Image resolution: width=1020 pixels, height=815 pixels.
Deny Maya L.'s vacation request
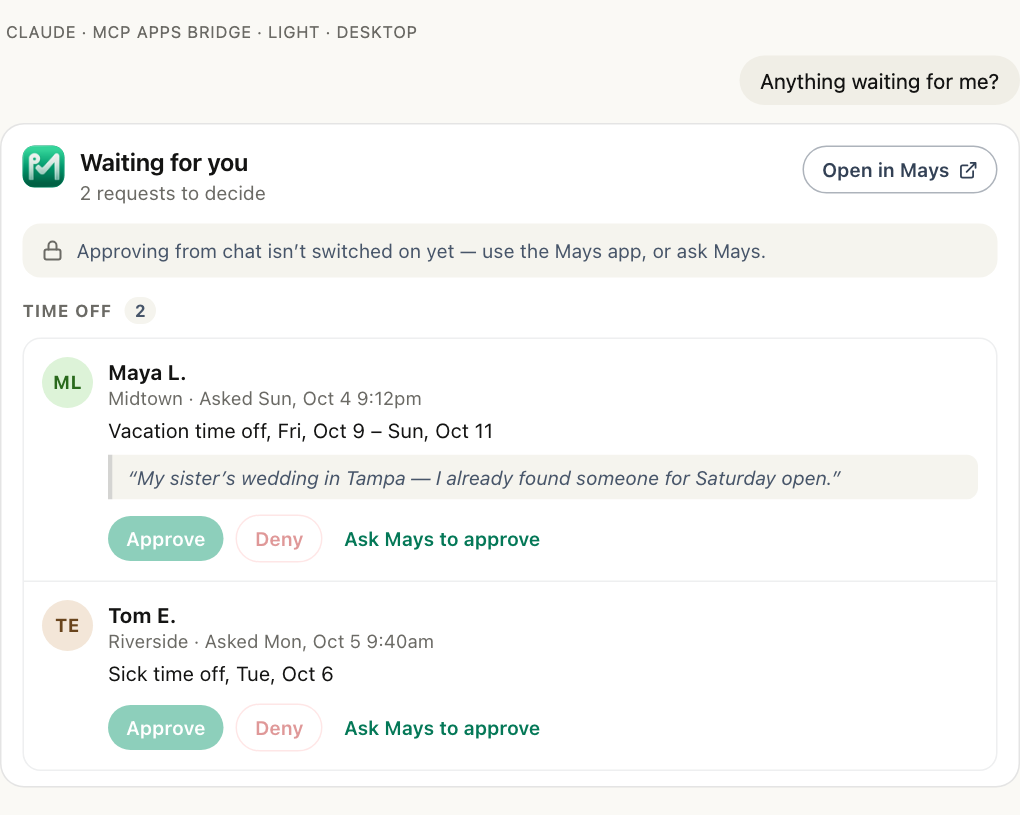278,539
